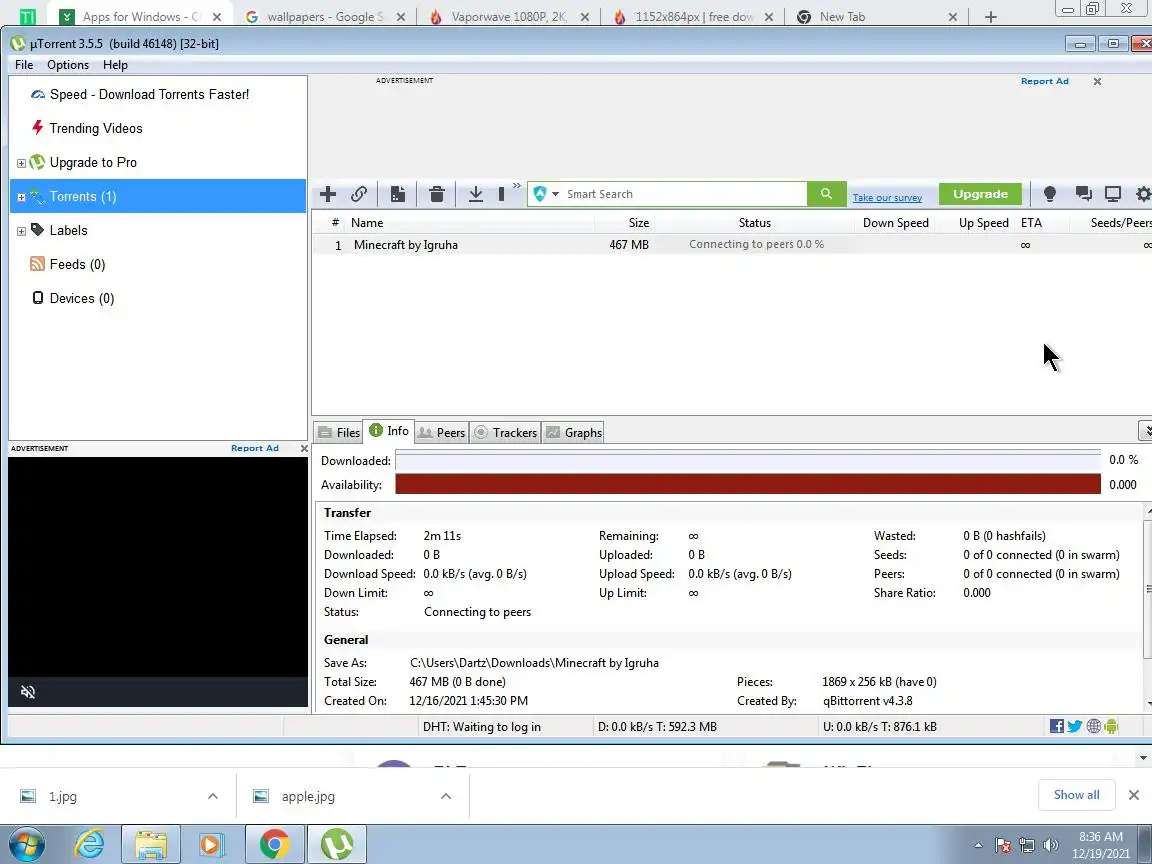The height and width of the screenshot is (864, 1152).
Task: Click the green search magnifier button
Action: [x=827, y=194]
